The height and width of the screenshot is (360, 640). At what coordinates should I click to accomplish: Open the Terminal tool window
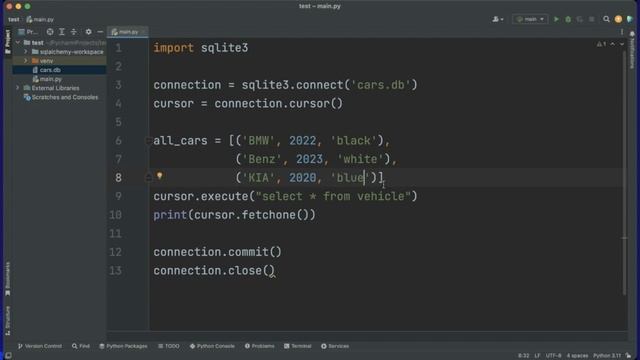click(298, 346)
